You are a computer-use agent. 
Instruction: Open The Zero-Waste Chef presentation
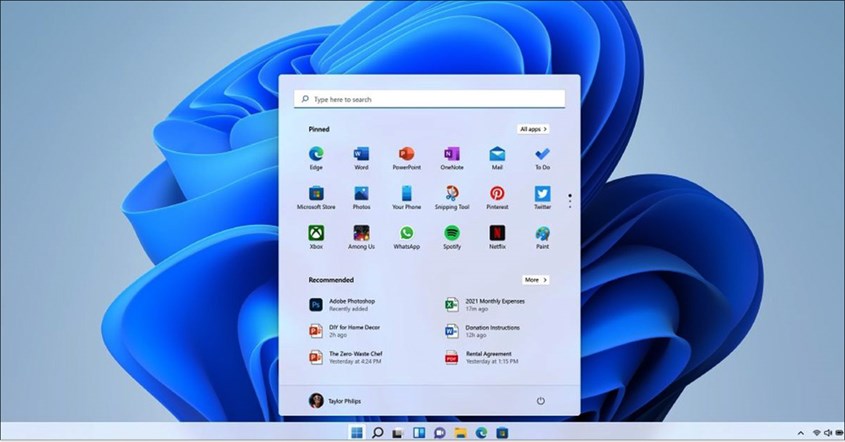345,357
